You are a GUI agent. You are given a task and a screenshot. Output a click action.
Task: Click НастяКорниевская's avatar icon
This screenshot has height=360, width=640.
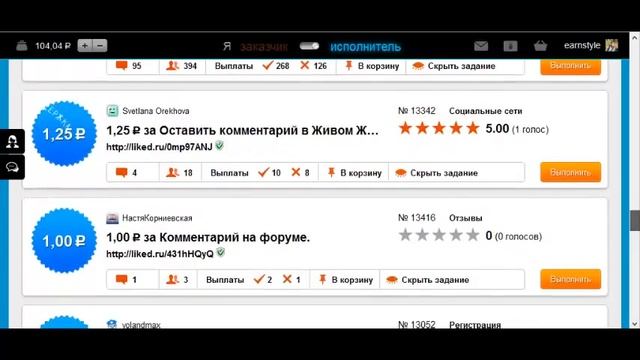[x=113, y=218]
